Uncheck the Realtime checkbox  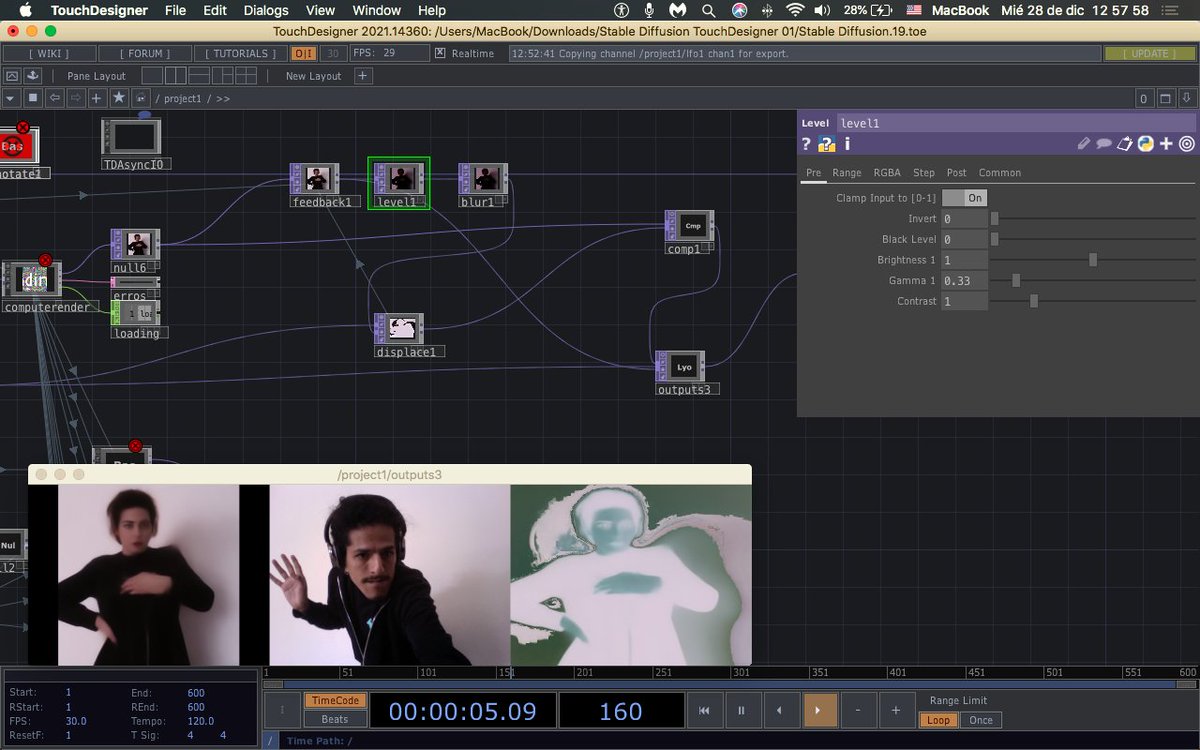click(440, 53)
